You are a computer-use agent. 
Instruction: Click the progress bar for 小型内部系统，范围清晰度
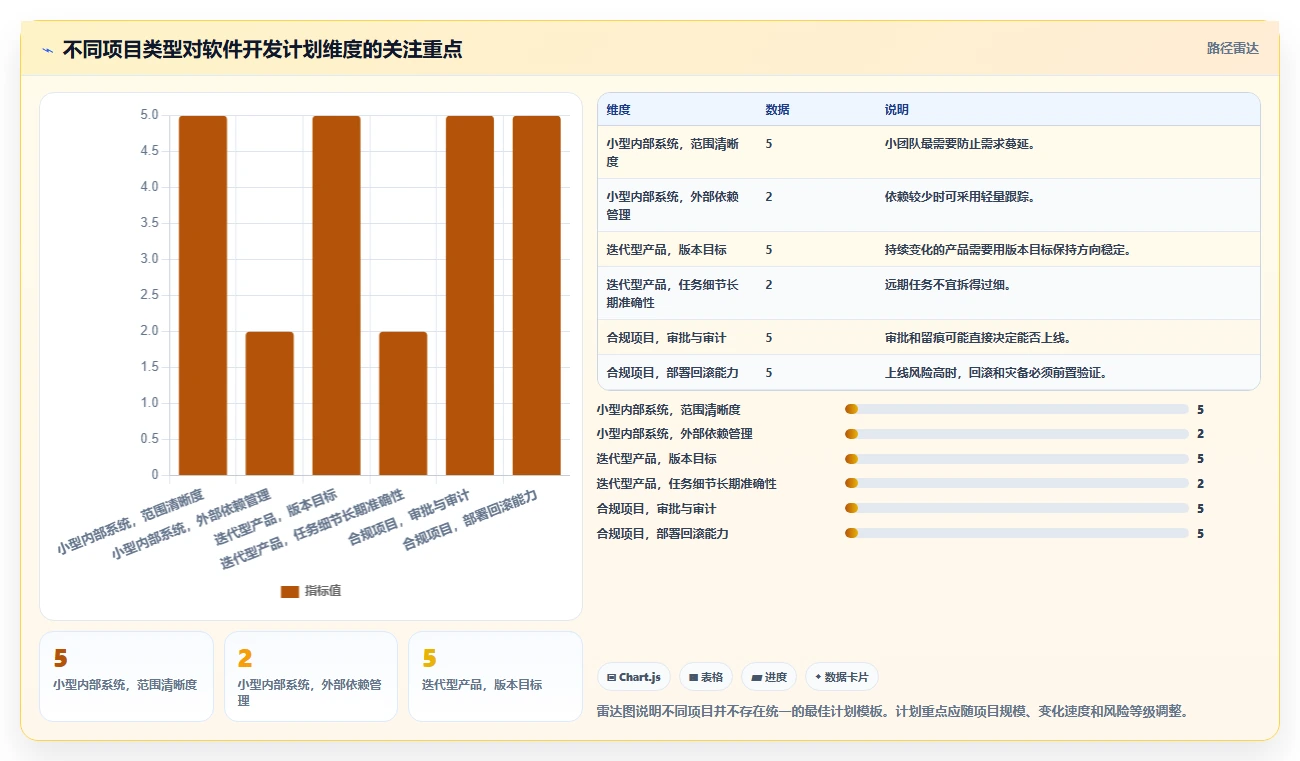(x=1016, y=409)
